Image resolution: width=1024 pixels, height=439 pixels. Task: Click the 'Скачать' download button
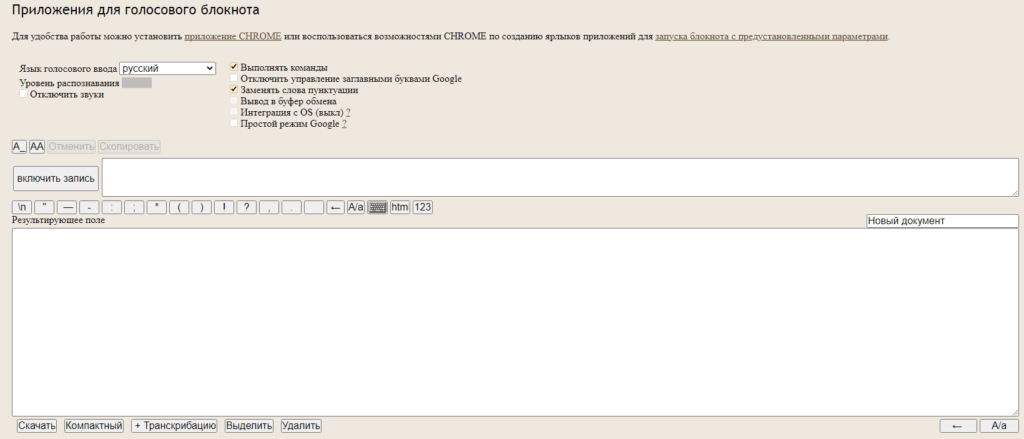tap(37, 425)
